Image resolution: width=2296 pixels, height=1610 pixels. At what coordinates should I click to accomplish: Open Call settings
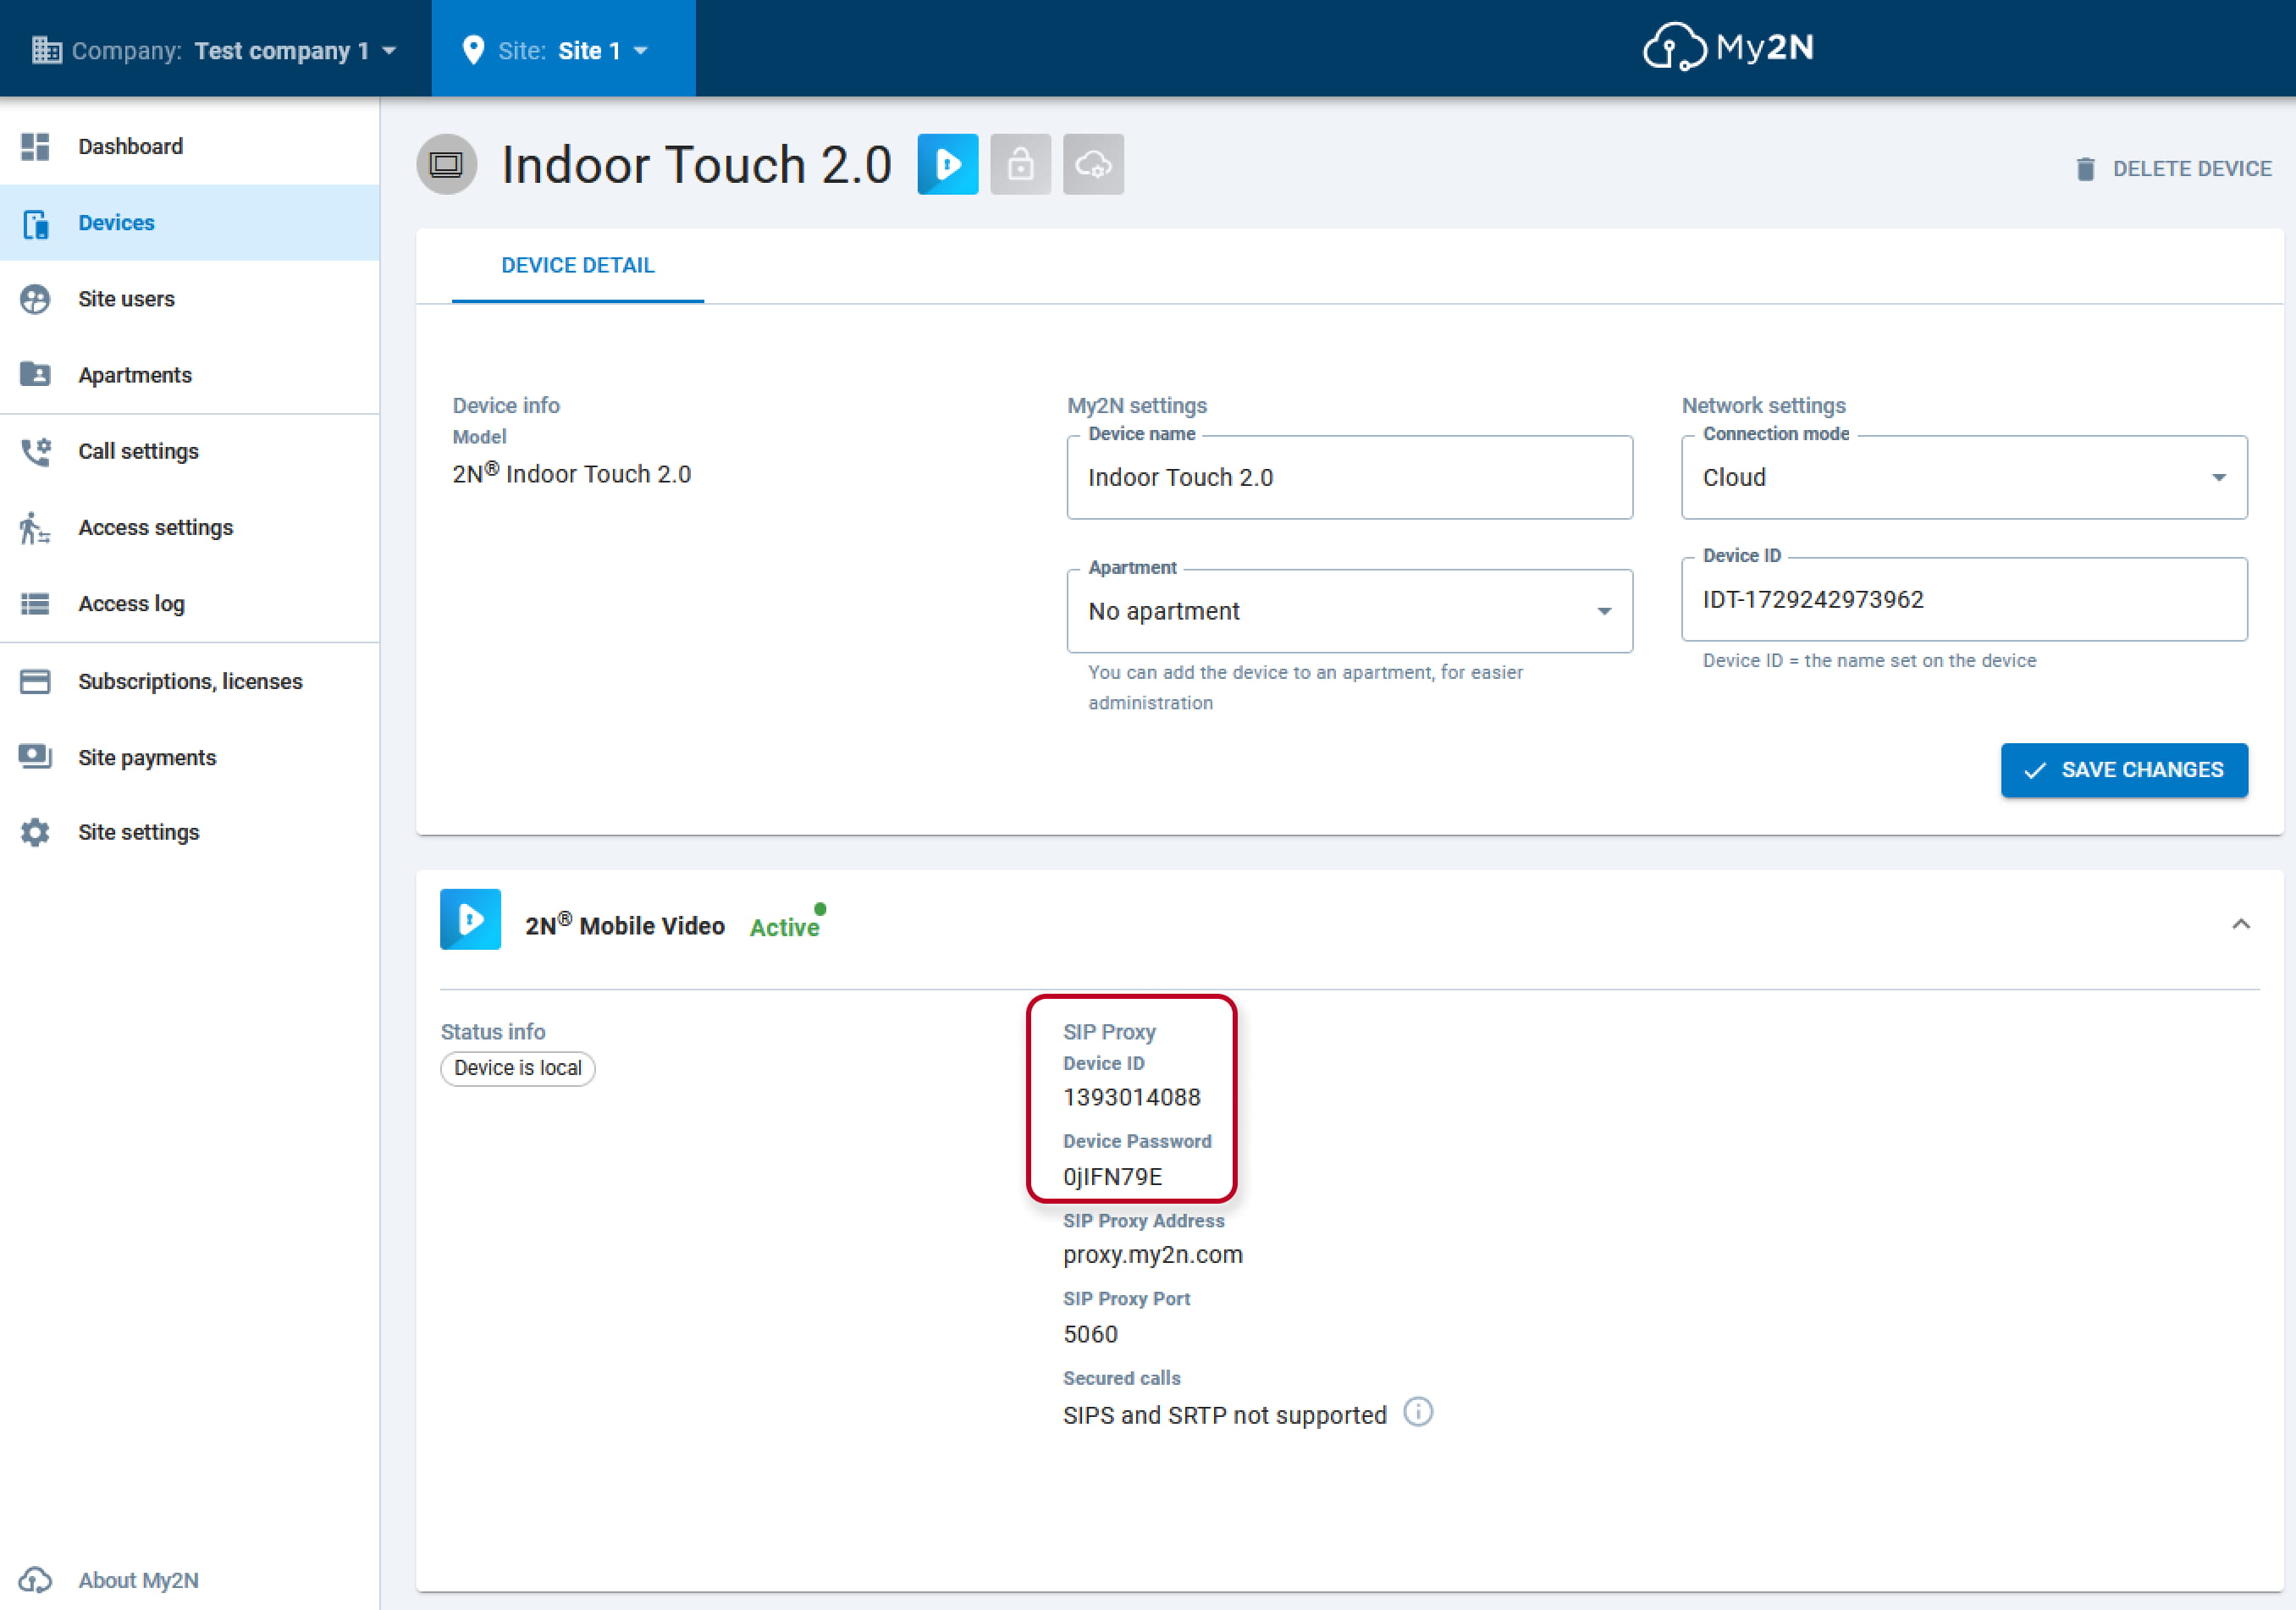(x=190, y=451)
